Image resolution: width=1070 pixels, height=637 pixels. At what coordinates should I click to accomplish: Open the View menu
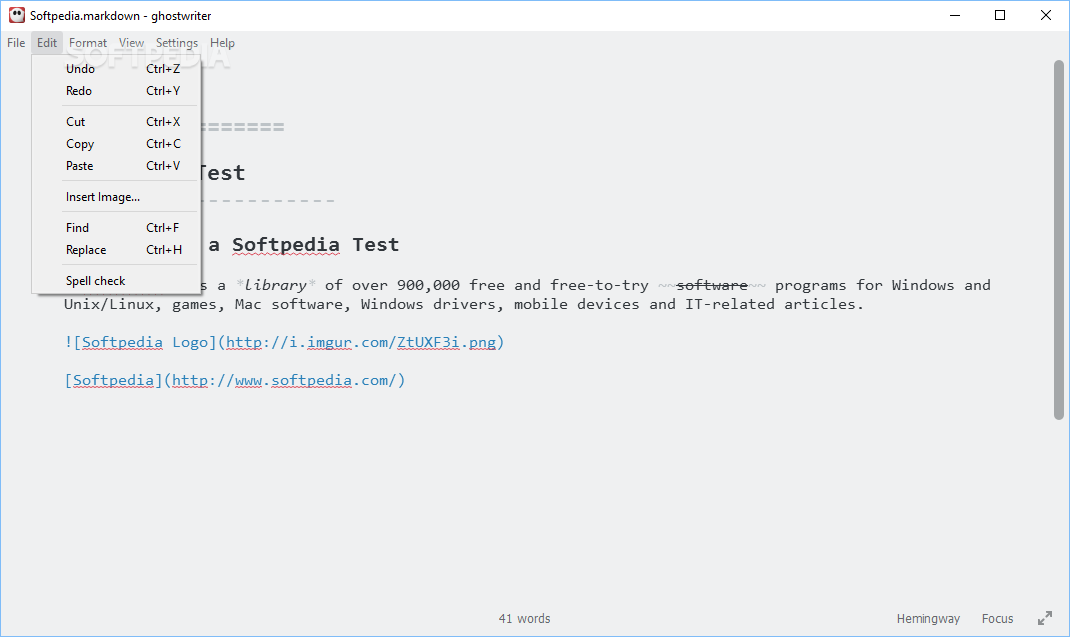(x=131, y=43)
